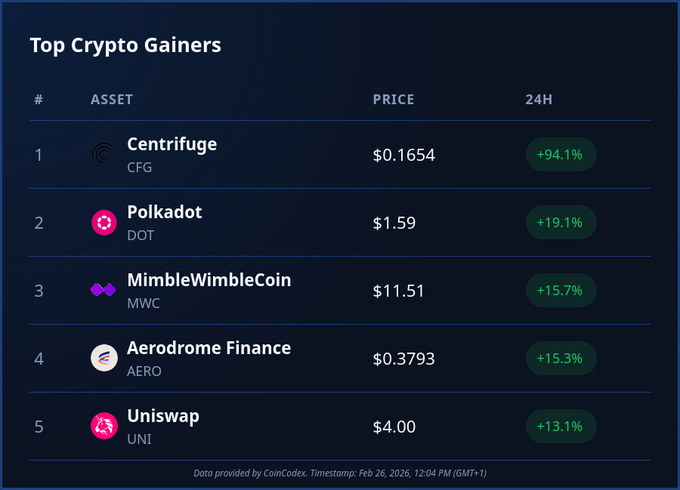This screenshot has height=490, width=680.
Task: Click the Aerodrome Finance logo icon
Action: pyautogui.click(x=104, y=358)
